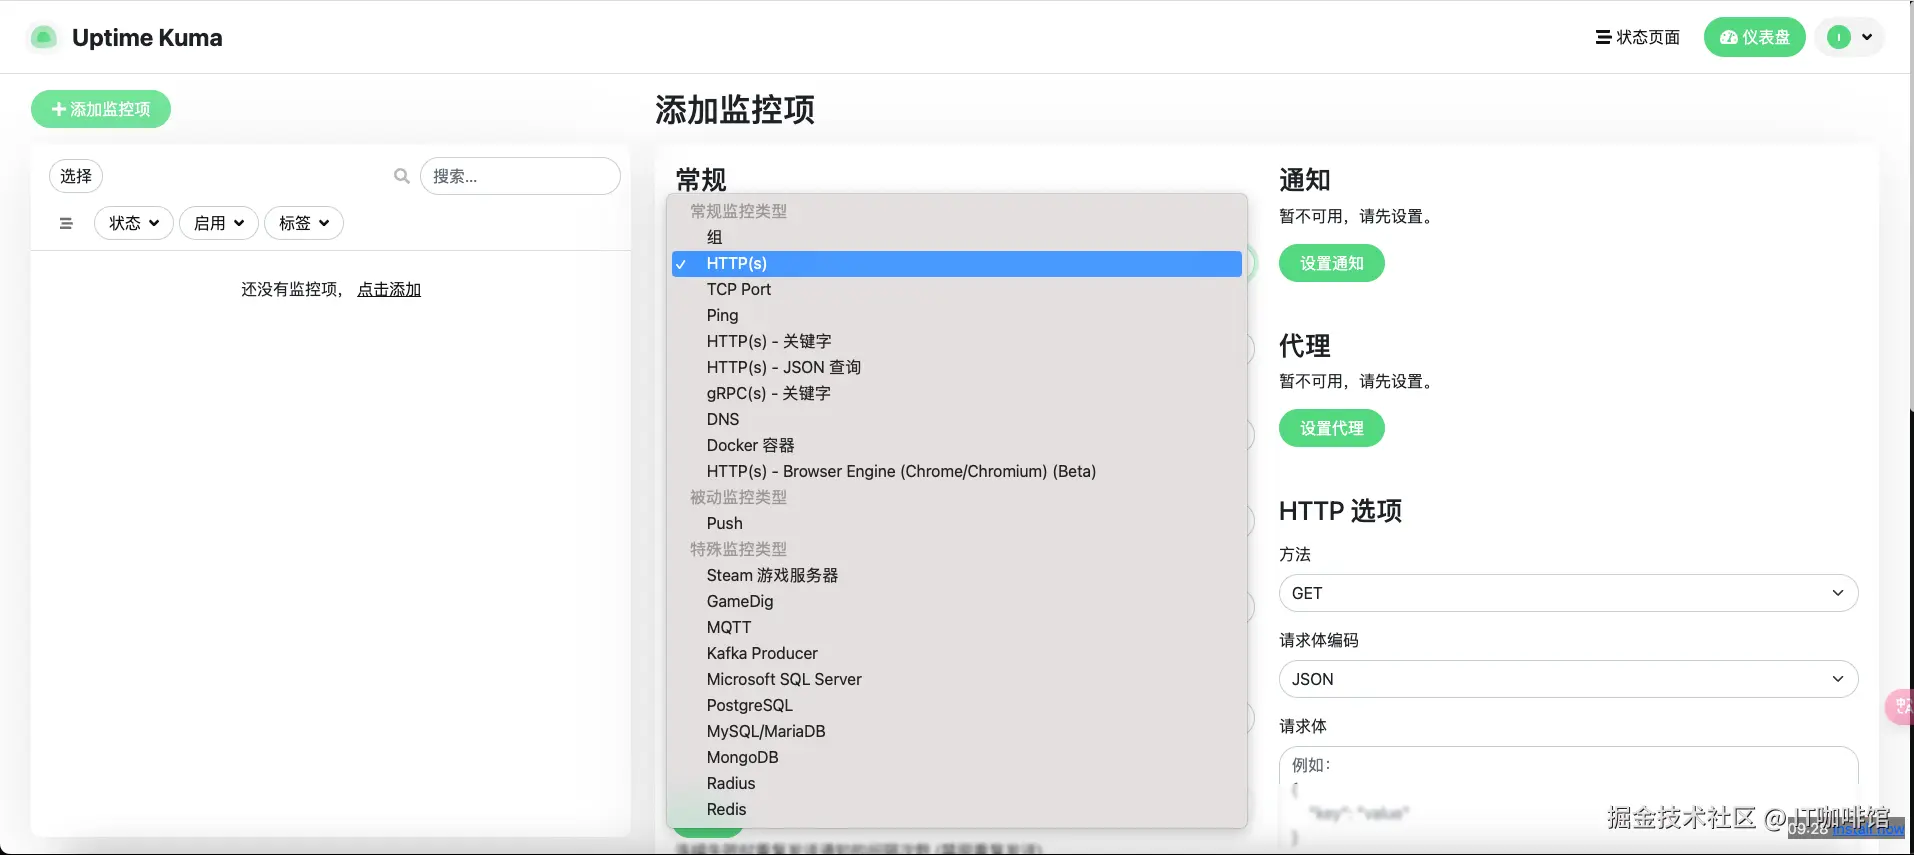Click the Uptime Kuma logo icon
The image size is (1914, 855).
pos(43,38)
